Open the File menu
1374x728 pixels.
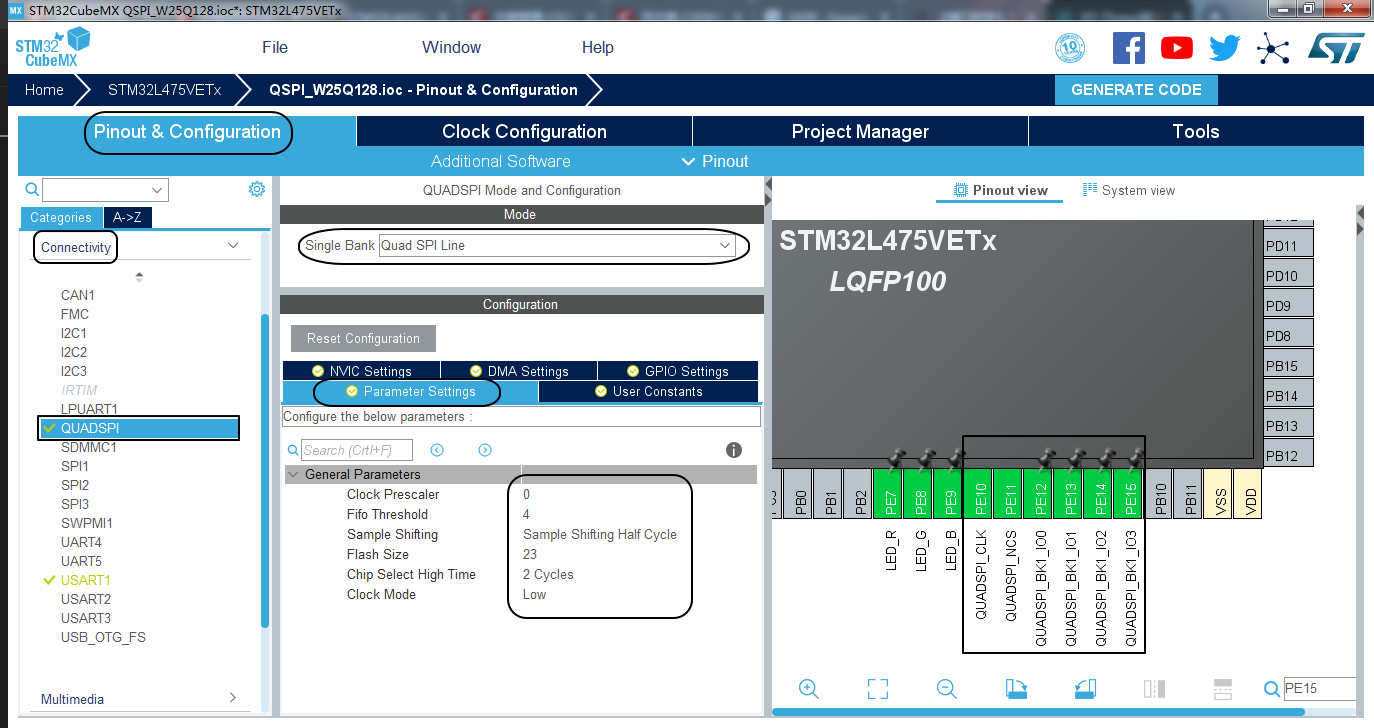click(273, 47)
